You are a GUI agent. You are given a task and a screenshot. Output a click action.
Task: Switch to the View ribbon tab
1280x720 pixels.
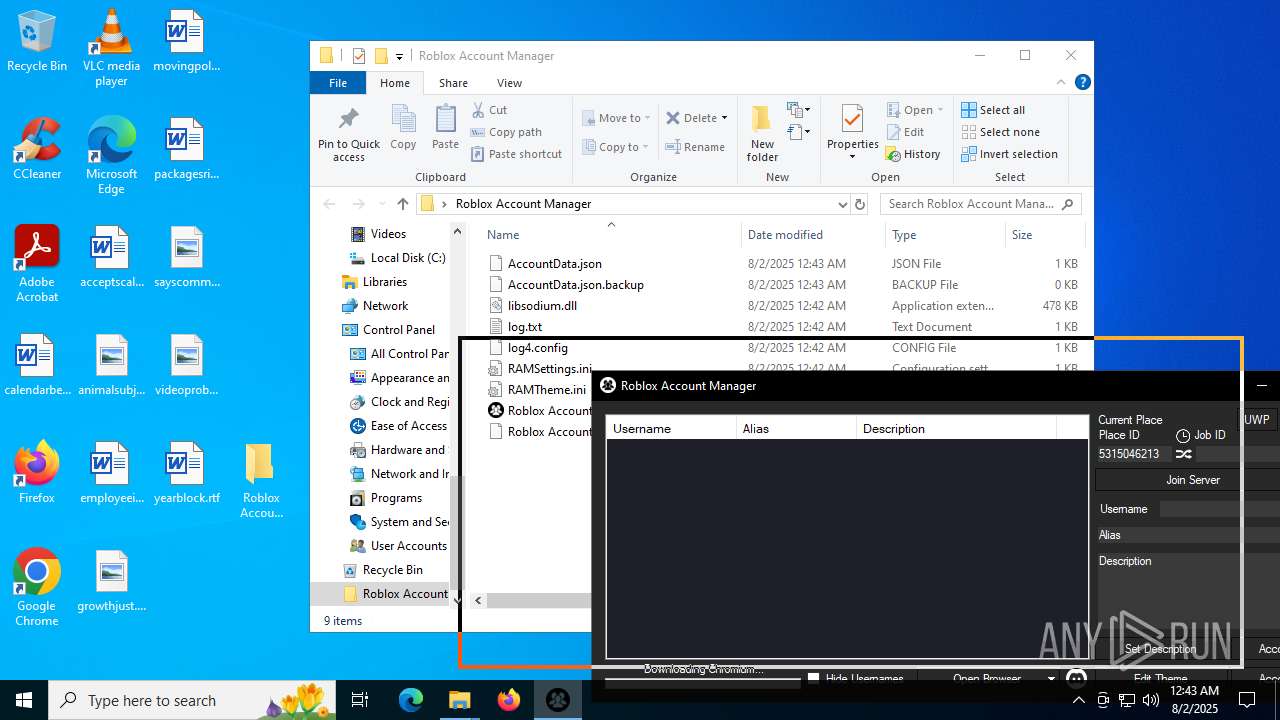[x=509, y=83]
